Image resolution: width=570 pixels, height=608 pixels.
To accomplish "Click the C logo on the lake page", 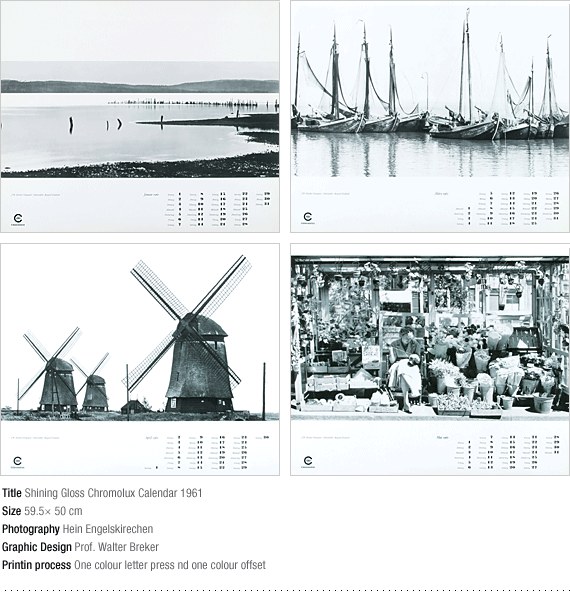I will 17,219.
